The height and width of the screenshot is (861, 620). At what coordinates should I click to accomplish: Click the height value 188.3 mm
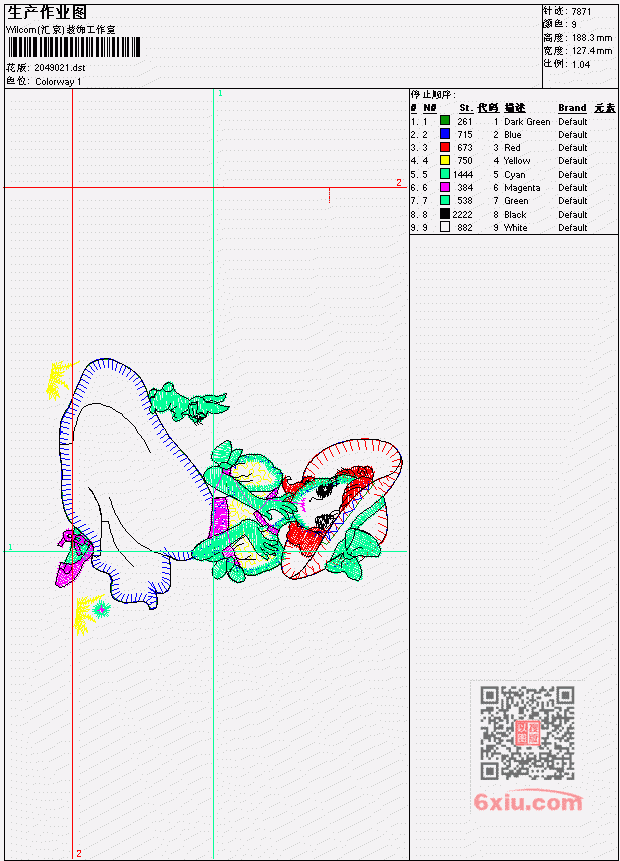point(592,38)
